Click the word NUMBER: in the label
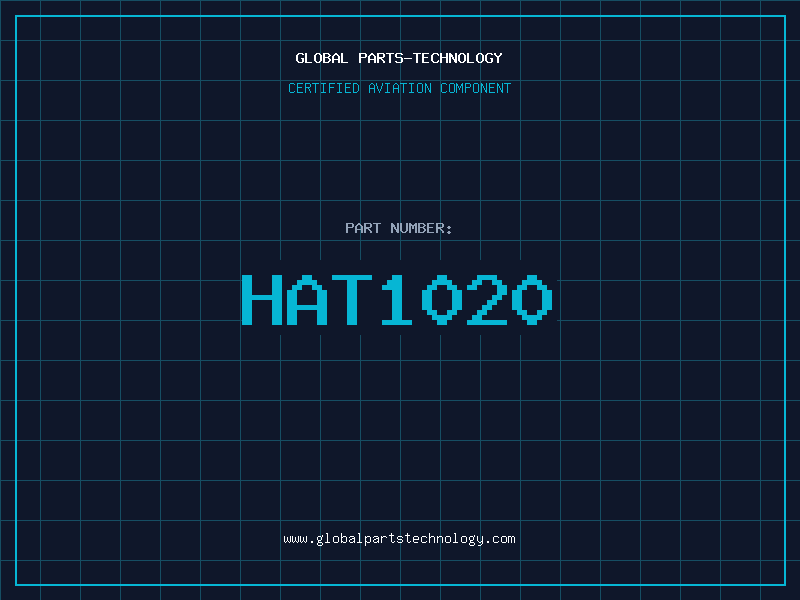This screenshot has height=600, width=800. [422, 229]
